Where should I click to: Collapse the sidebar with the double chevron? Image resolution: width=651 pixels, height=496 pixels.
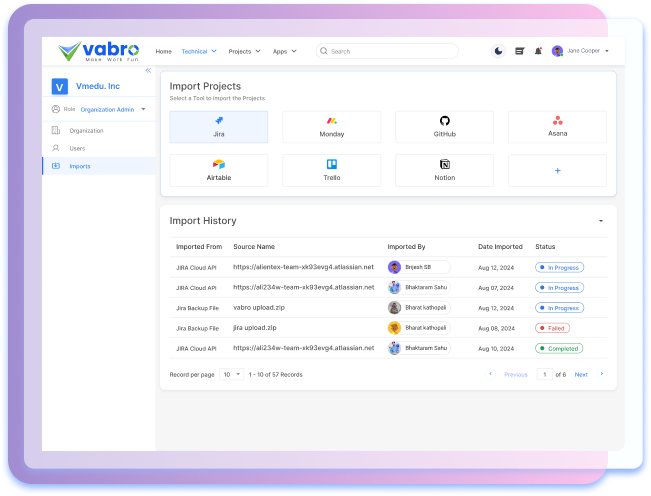(x=148, y=70)
